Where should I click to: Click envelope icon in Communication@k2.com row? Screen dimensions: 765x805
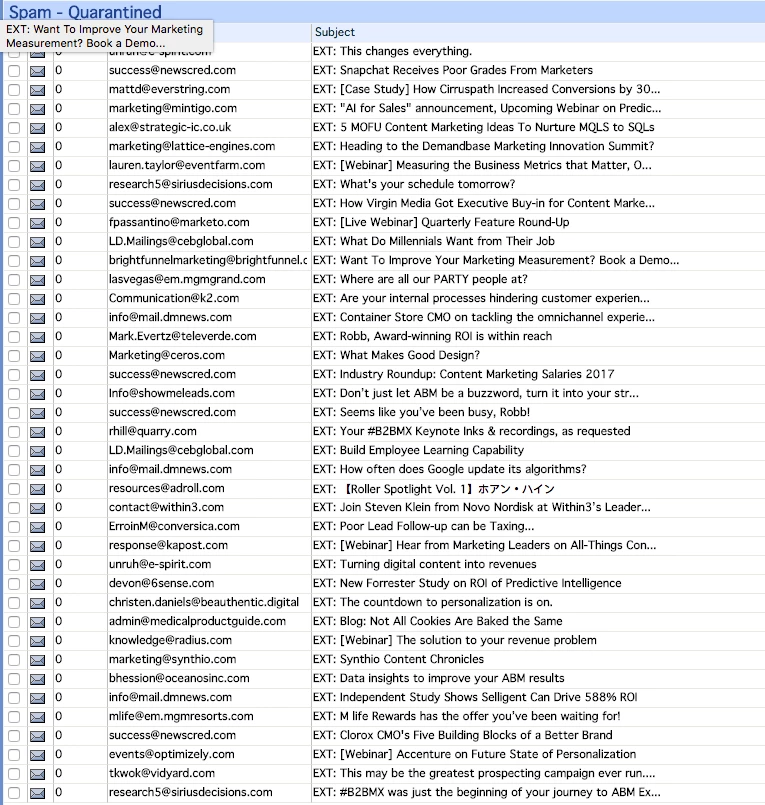coord(37,299)
